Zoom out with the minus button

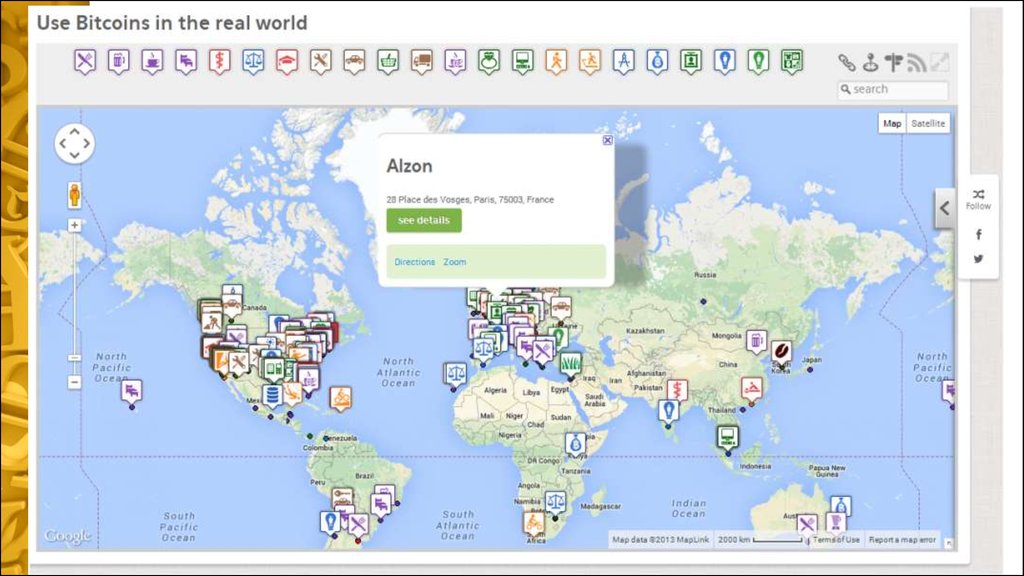click(x=74, y=382)
